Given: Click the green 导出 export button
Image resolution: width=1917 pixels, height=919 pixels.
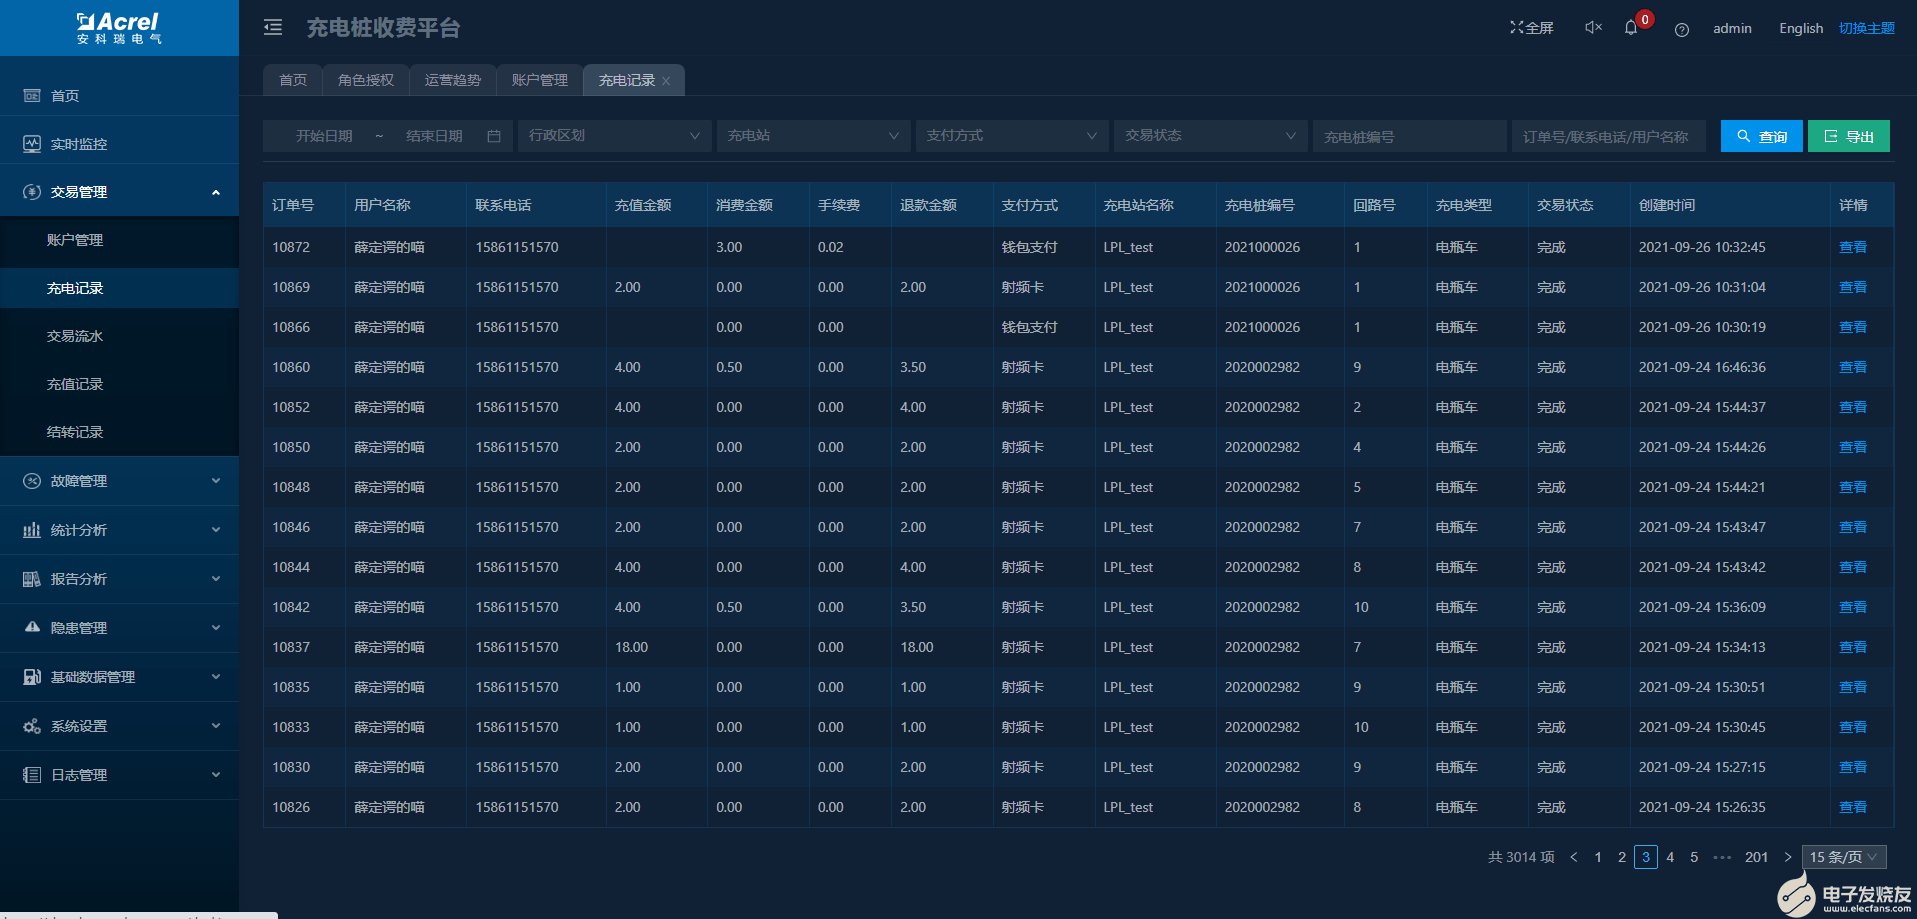Looking at the screenshot, I should coord(1848,136).
